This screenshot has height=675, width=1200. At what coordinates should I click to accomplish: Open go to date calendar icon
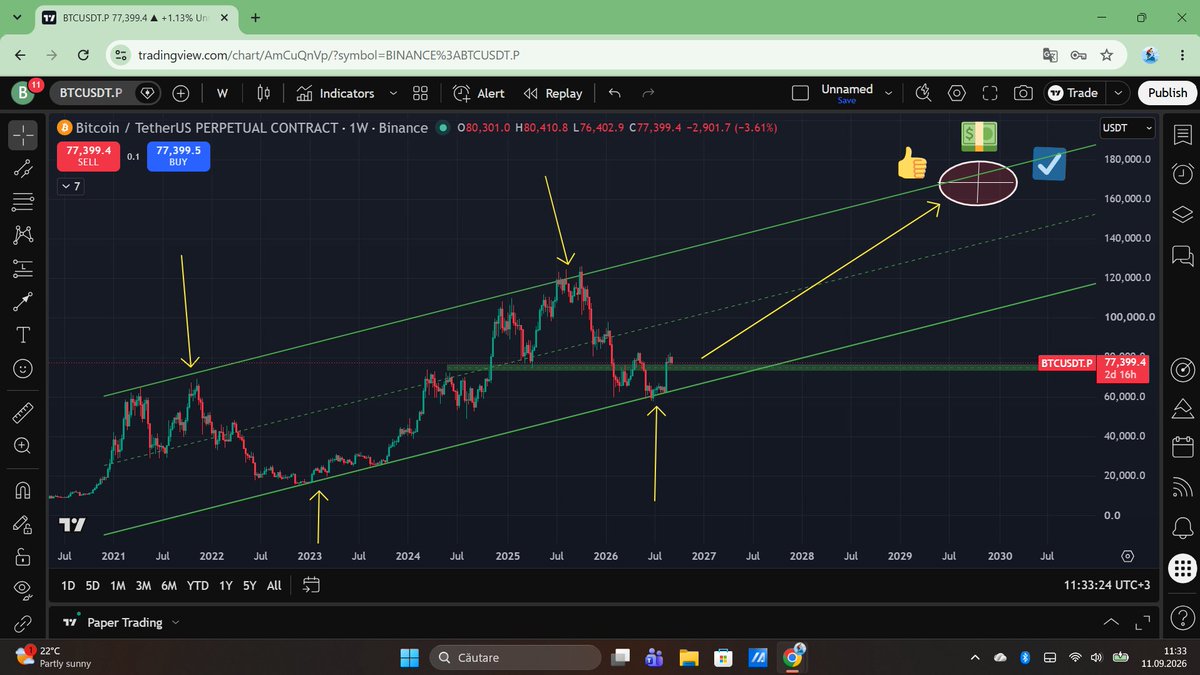click(310, 585)
